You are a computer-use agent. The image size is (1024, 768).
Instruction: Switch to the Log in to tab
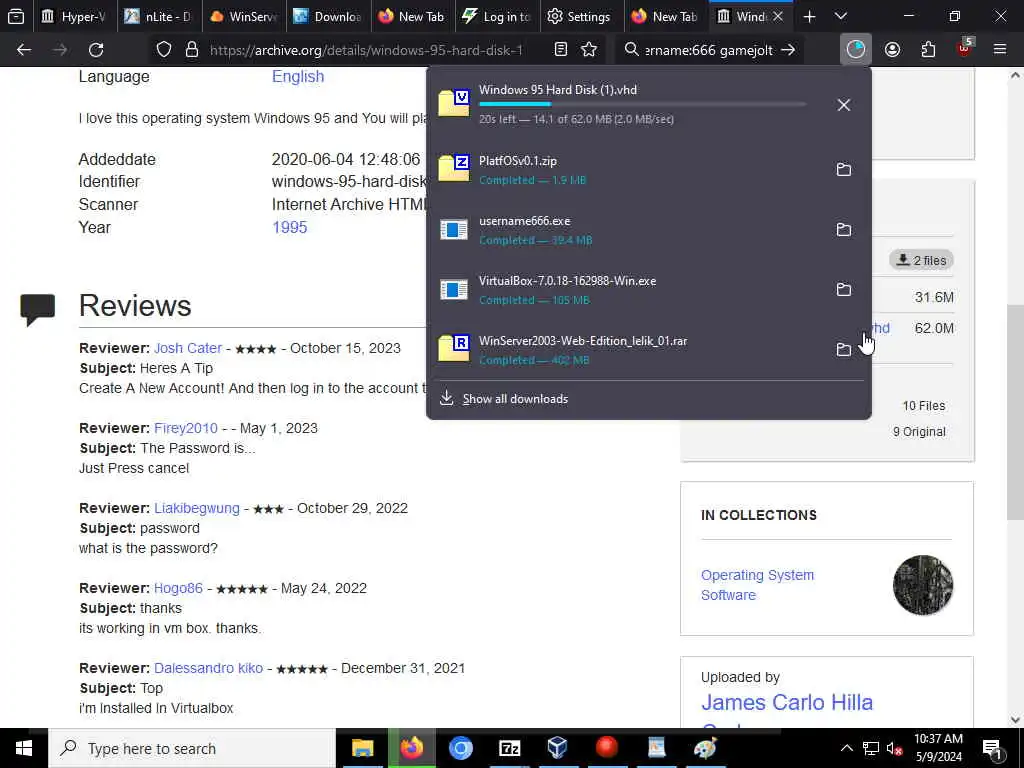pos(498,16)
